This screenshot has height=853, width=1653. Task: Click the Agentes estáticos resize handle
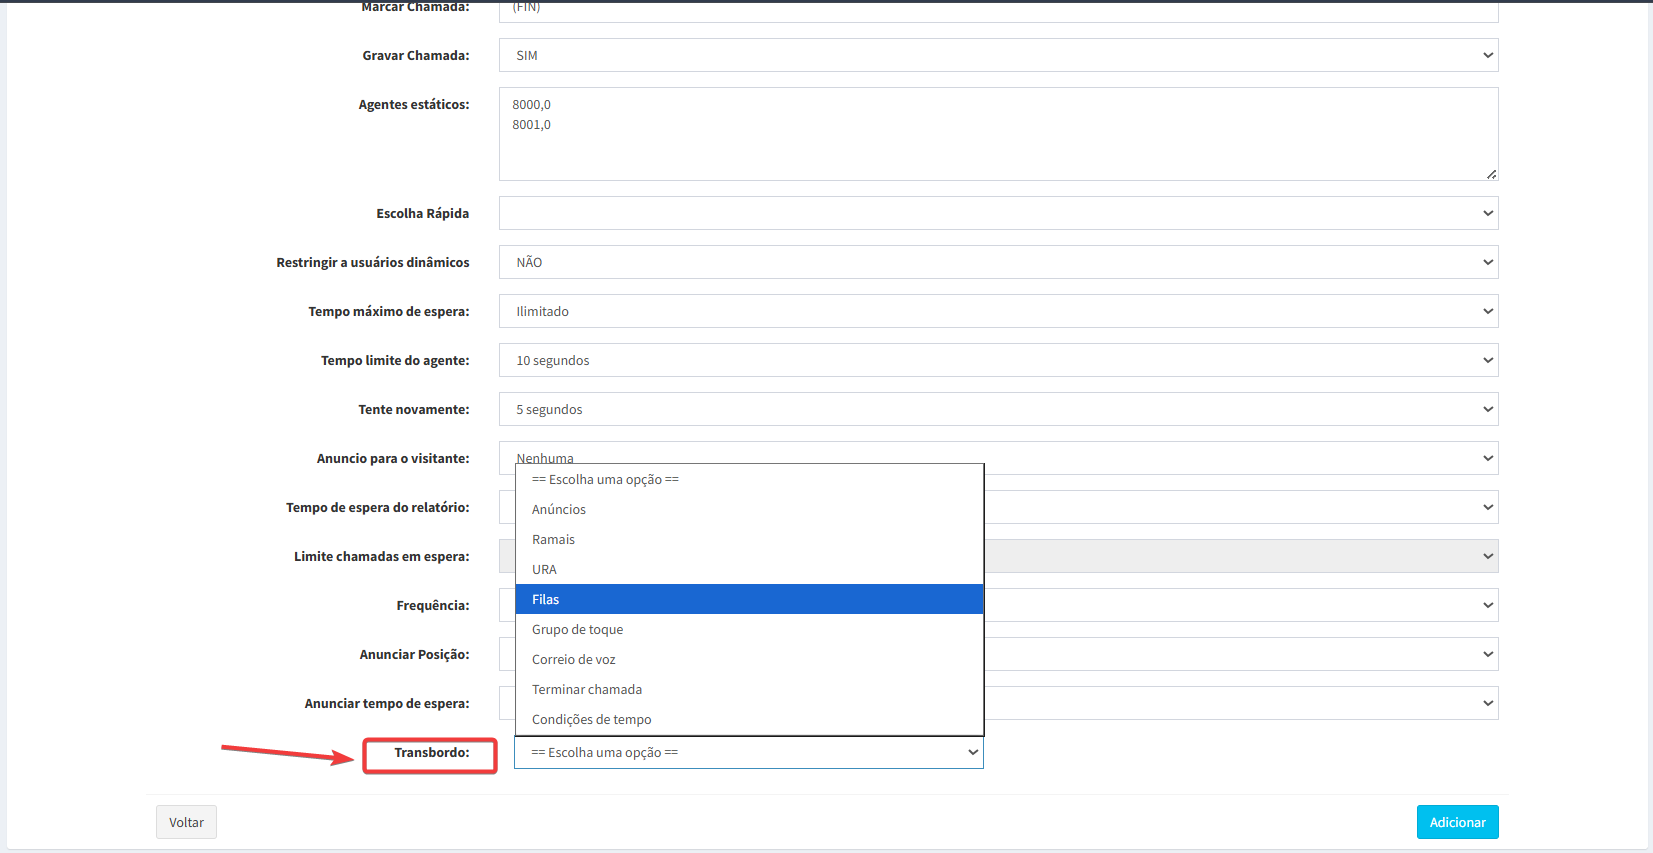[x=1490, y=174]
